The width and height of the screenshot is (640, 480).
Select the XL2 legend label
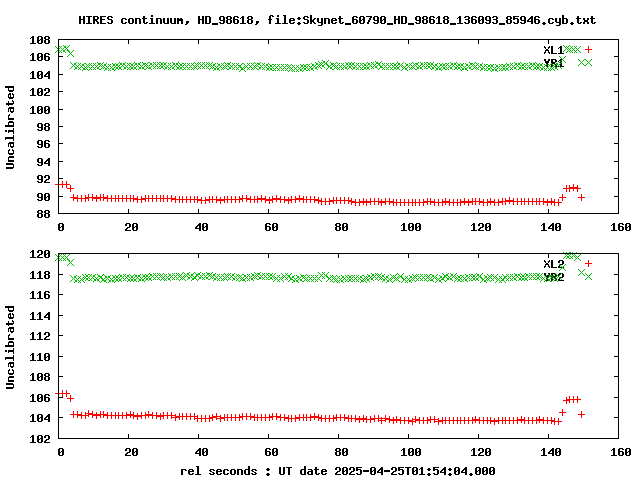click(x=553, y=264)
